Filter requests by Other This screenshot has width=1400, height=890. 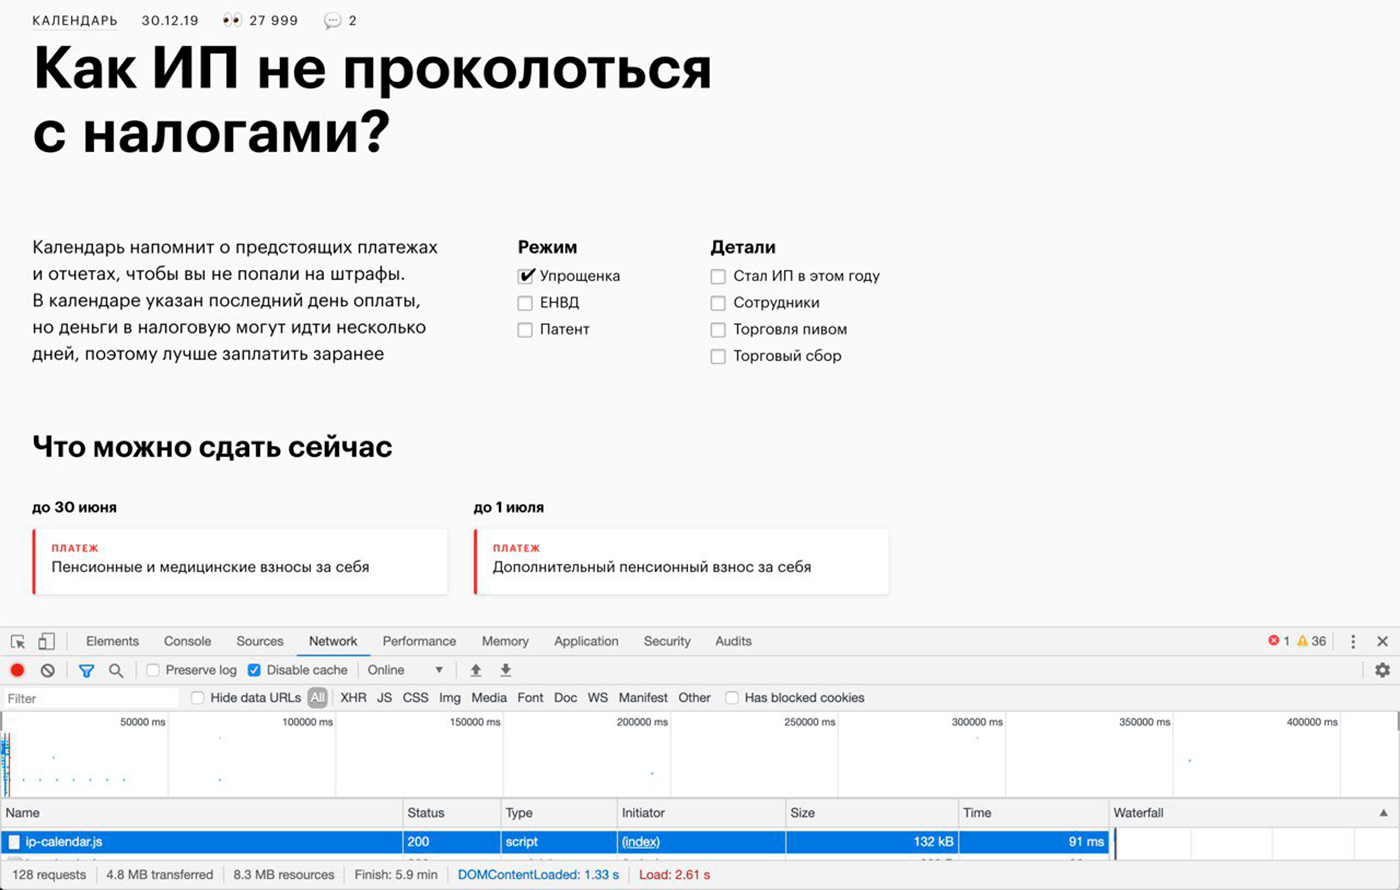(x=694, y=698)
